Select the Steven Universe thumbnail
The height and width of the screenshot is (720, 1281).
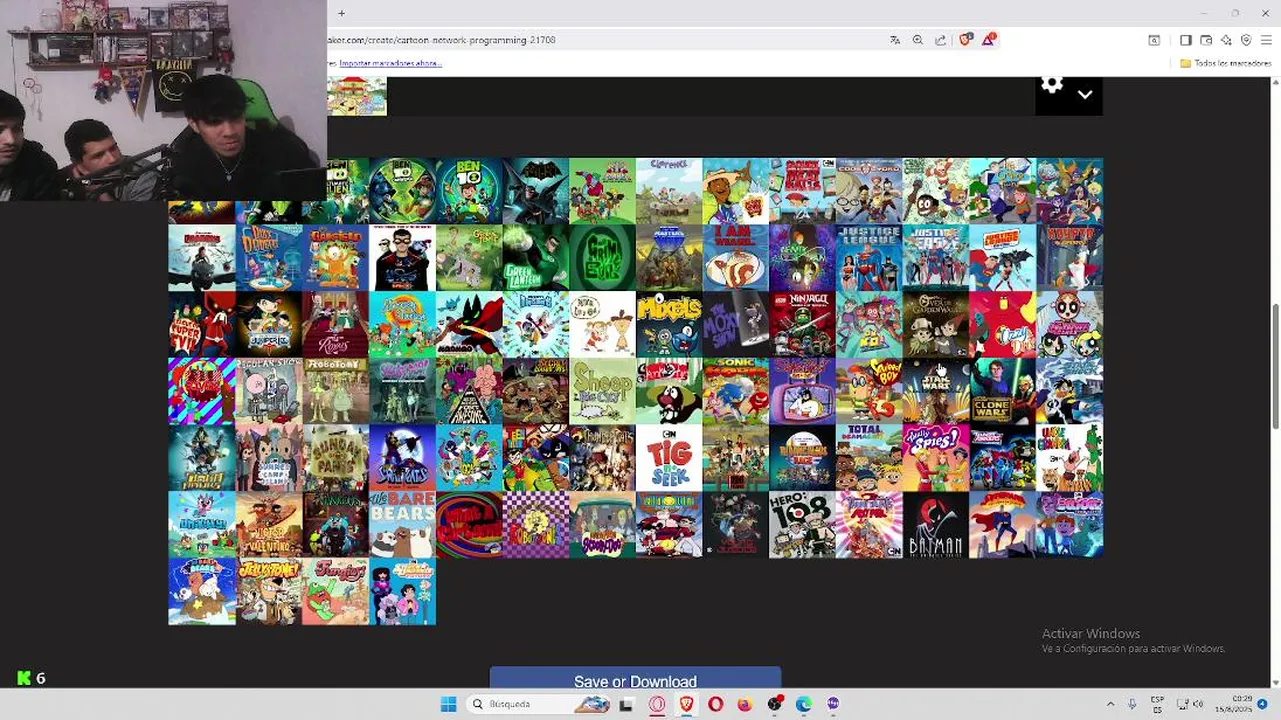pyautogui.click(x=402, y=592)
